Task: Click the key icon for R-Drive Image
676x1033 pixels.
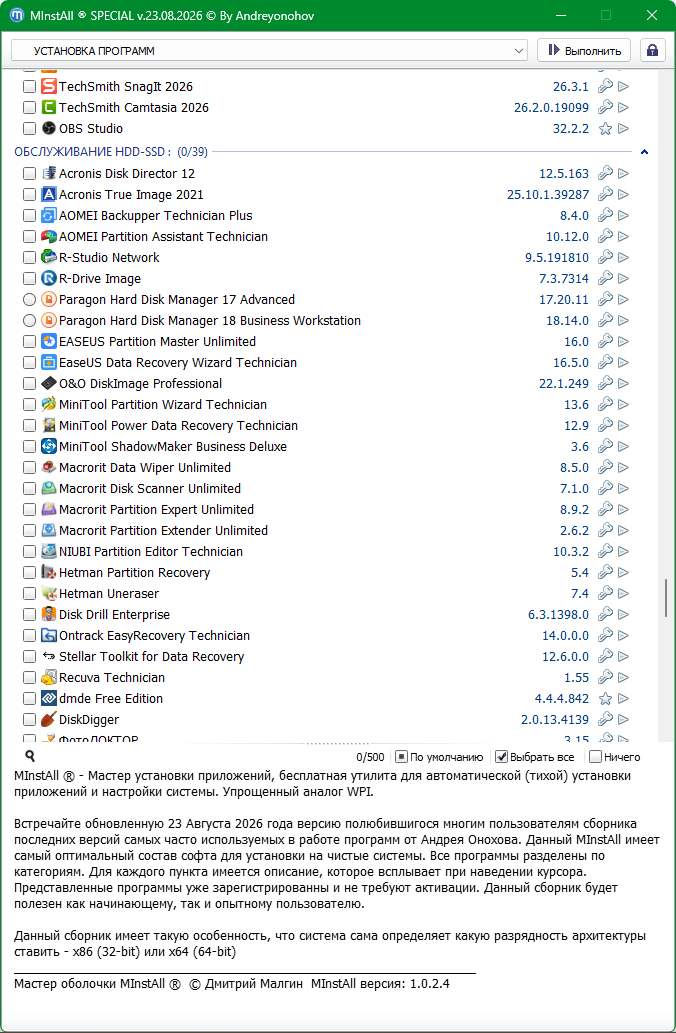Action: click(605, 279)
